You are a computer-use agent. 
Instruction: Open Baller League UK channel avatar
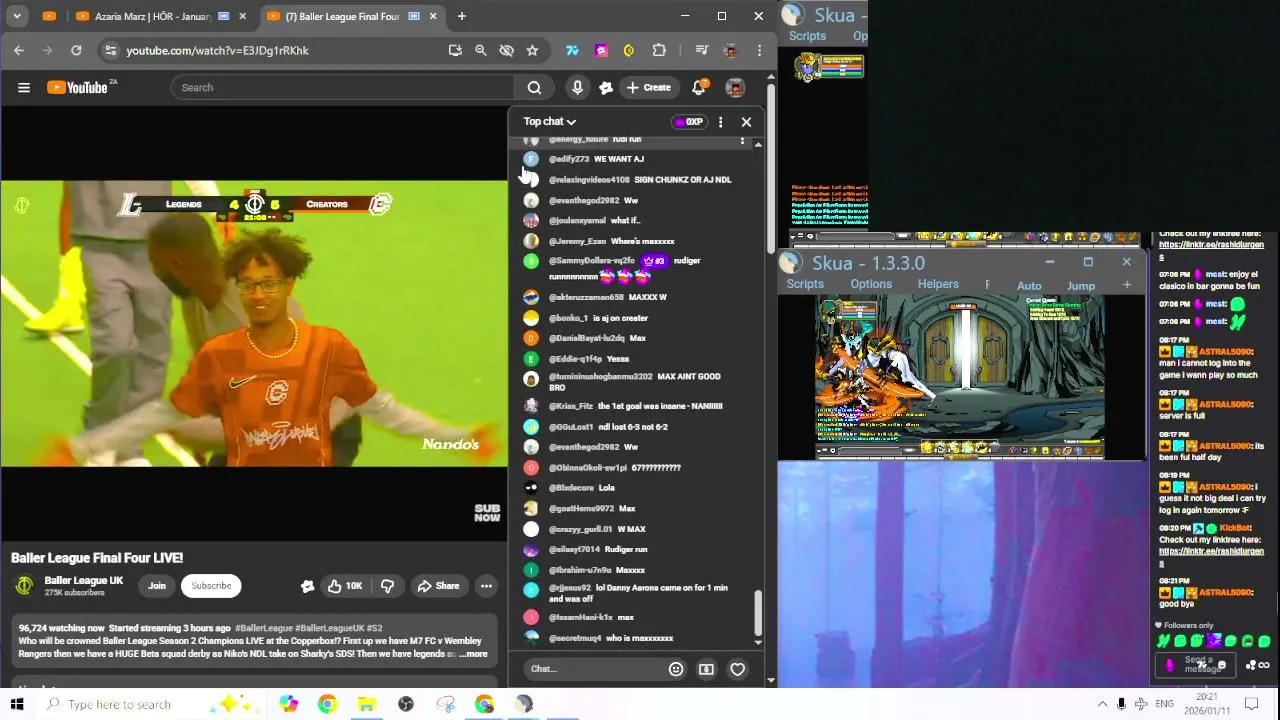coord(24,586)
